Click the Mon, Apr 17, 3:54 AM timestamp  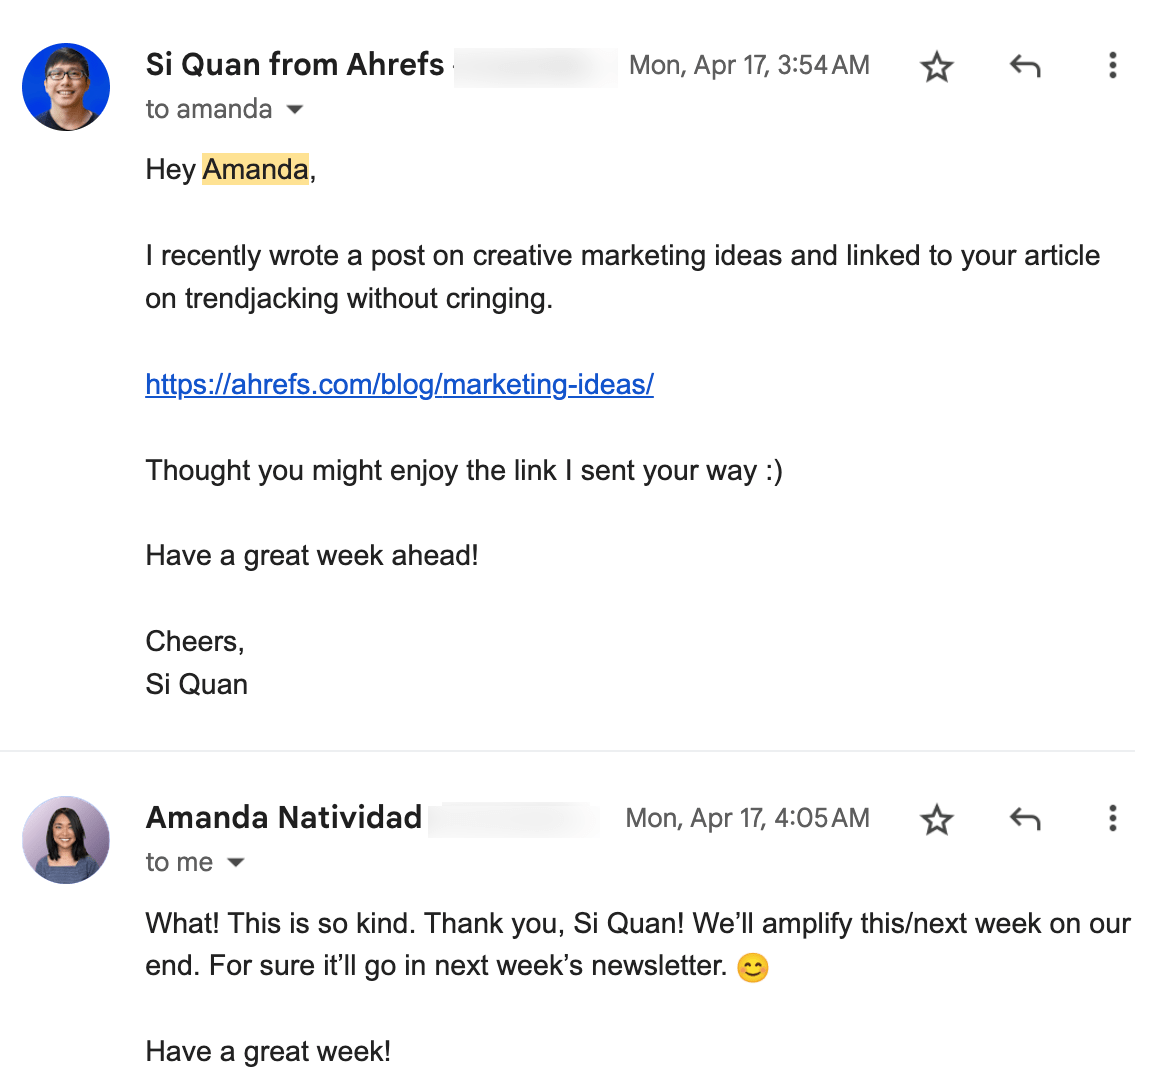(749, 65)
